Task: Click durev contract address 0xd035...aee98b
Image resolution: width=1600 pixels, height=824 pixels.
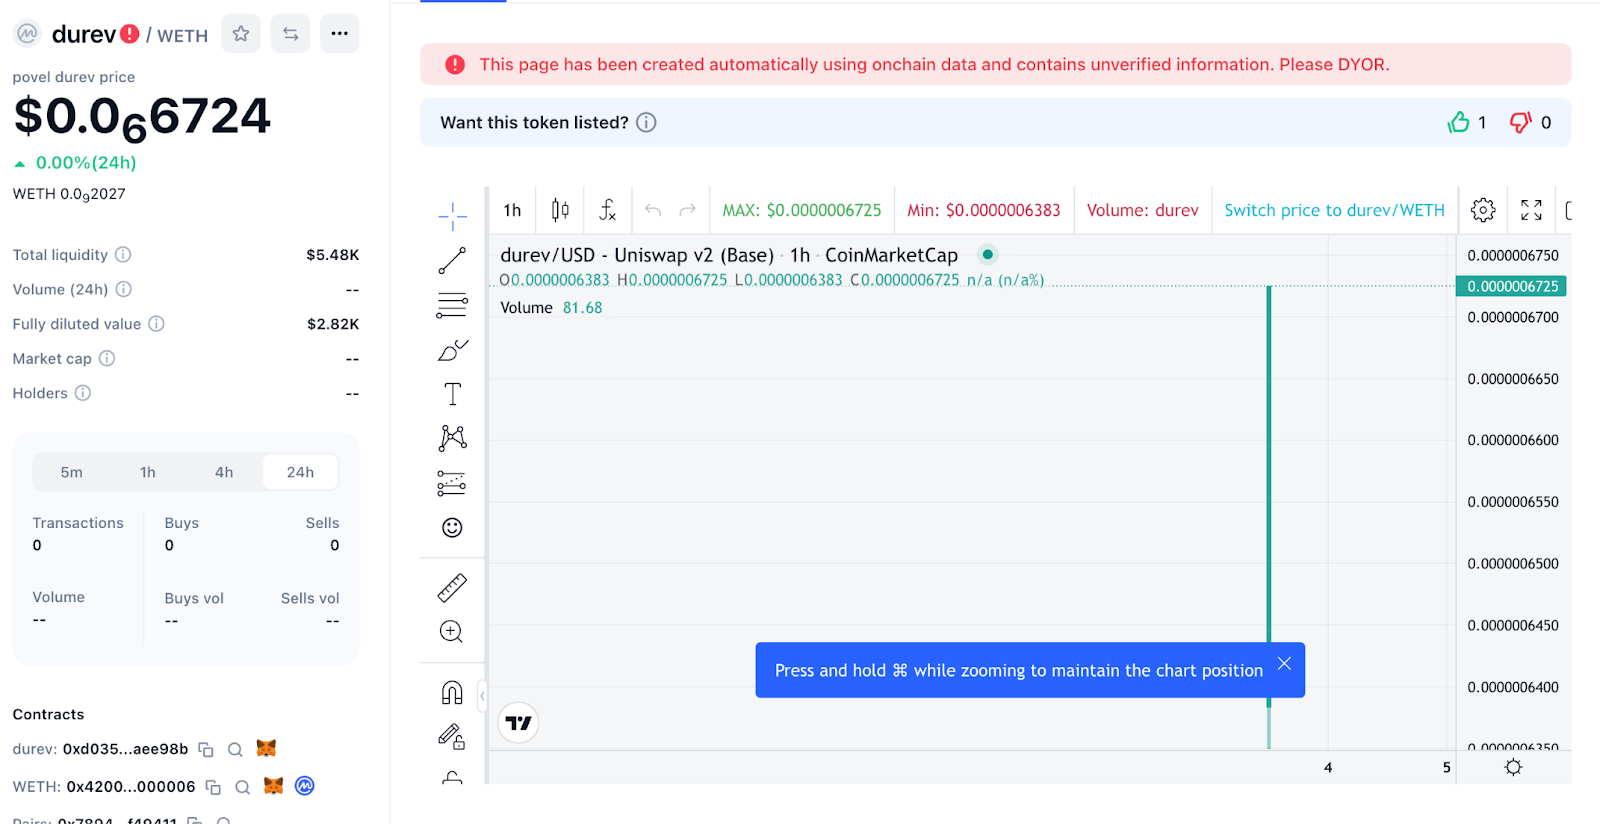Action: click(125, 749)
